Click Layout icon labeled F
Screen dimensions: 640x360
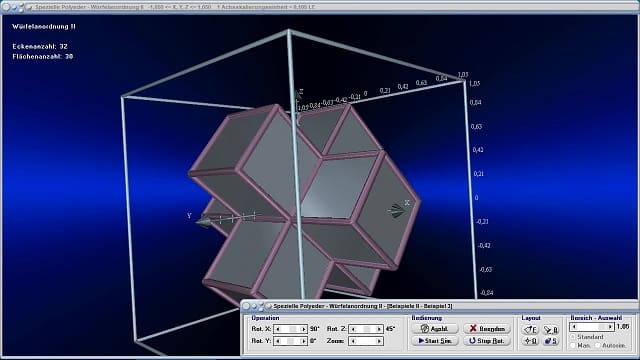click(530, 329)
